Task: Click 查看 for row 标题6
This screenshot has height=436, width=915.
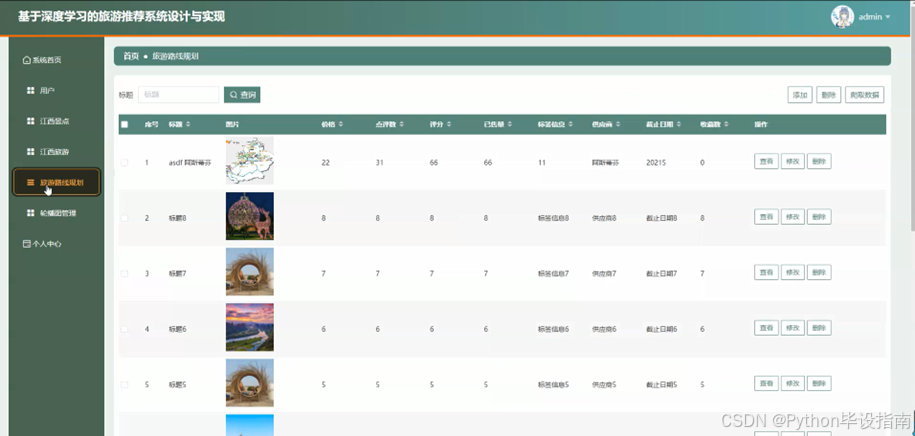Action: tap(766, 328)
